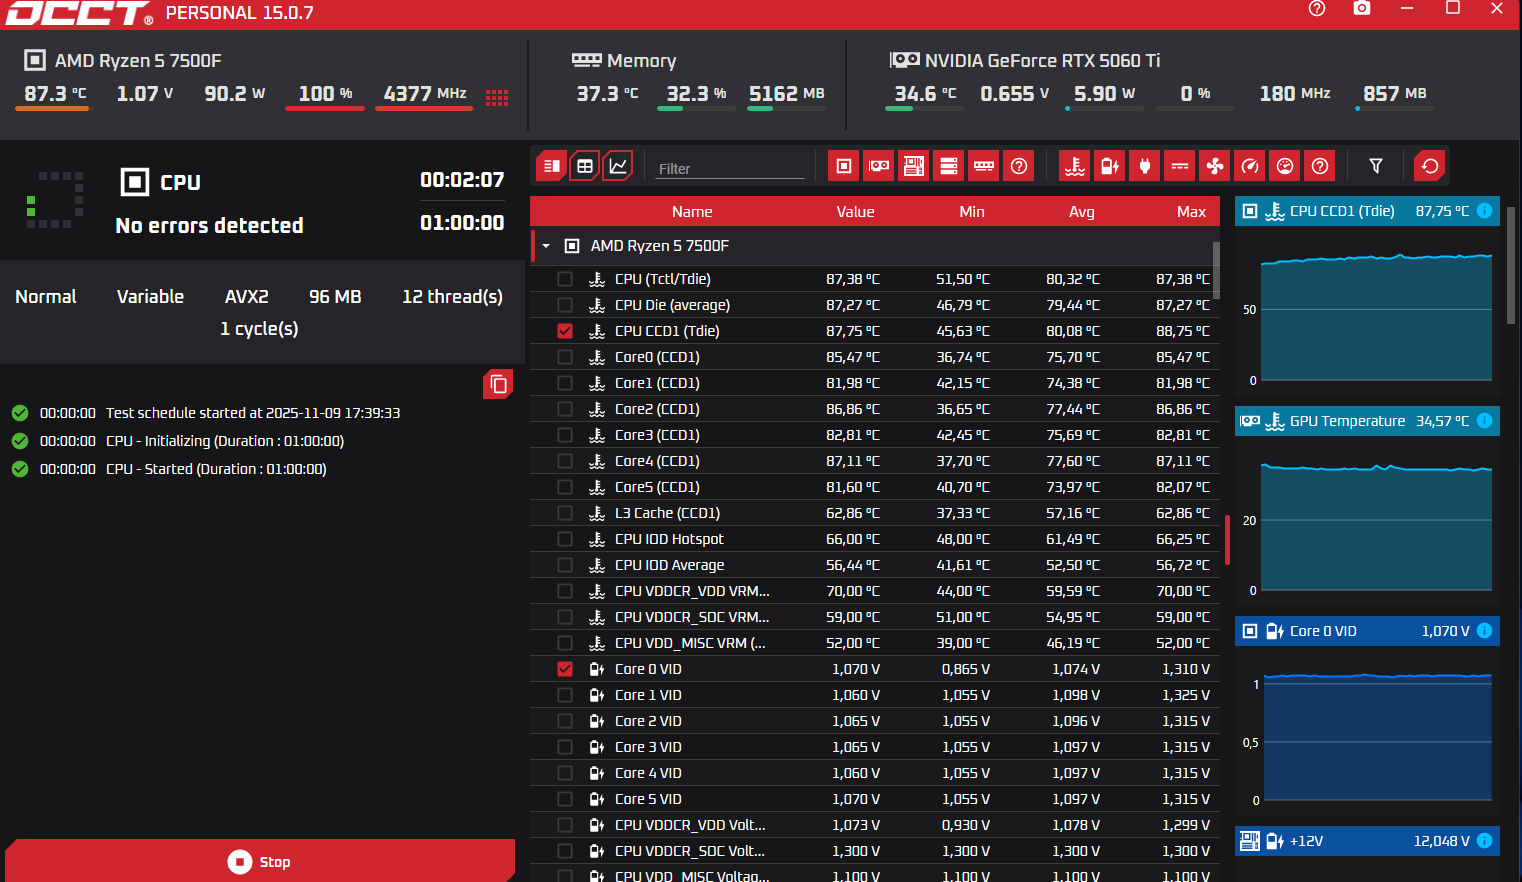Toggle the voltage sensor type filter
Viewport: 1522px width, 882px height.
(1110, 166)
